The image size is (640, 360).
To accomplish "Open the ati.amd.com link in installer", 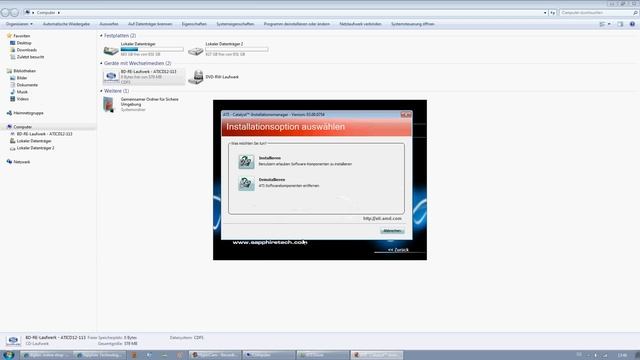I will (382, 219).
